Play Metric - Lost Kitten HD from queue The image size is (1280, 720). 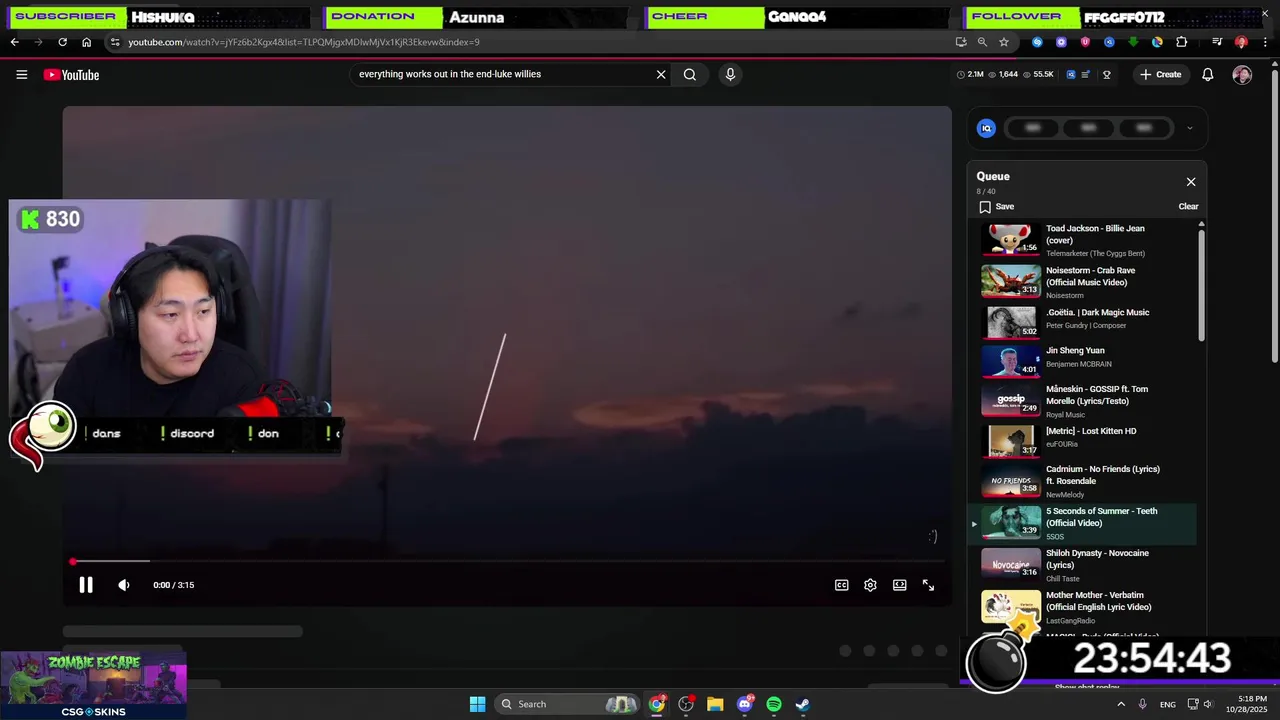click(1088, 440)
